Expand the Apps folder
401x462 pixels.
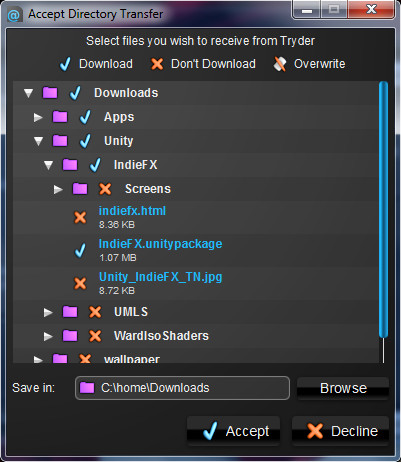(x=38, y=117)
